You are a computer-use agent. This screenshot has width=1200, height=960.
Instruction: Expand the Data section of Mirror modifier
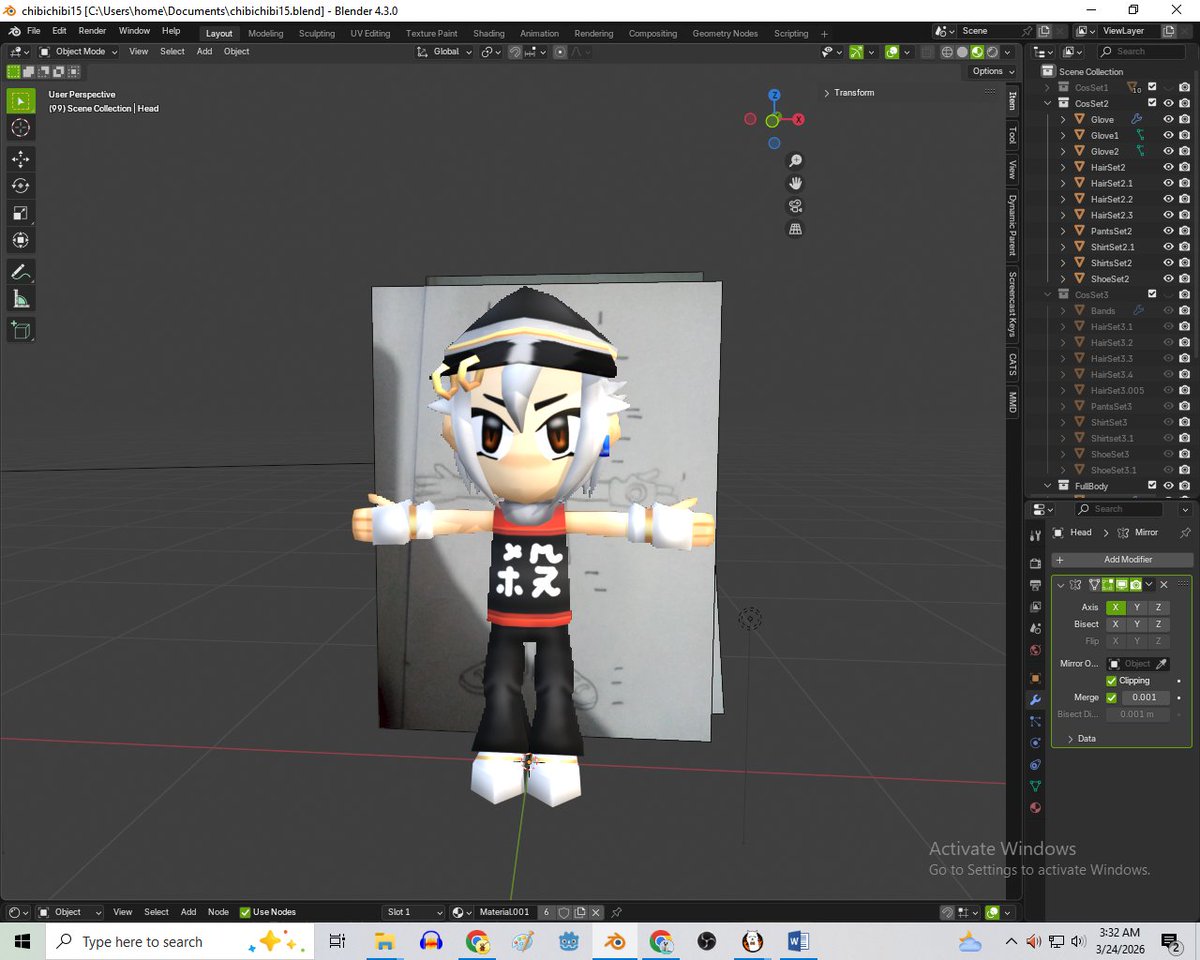(1085, 738)
